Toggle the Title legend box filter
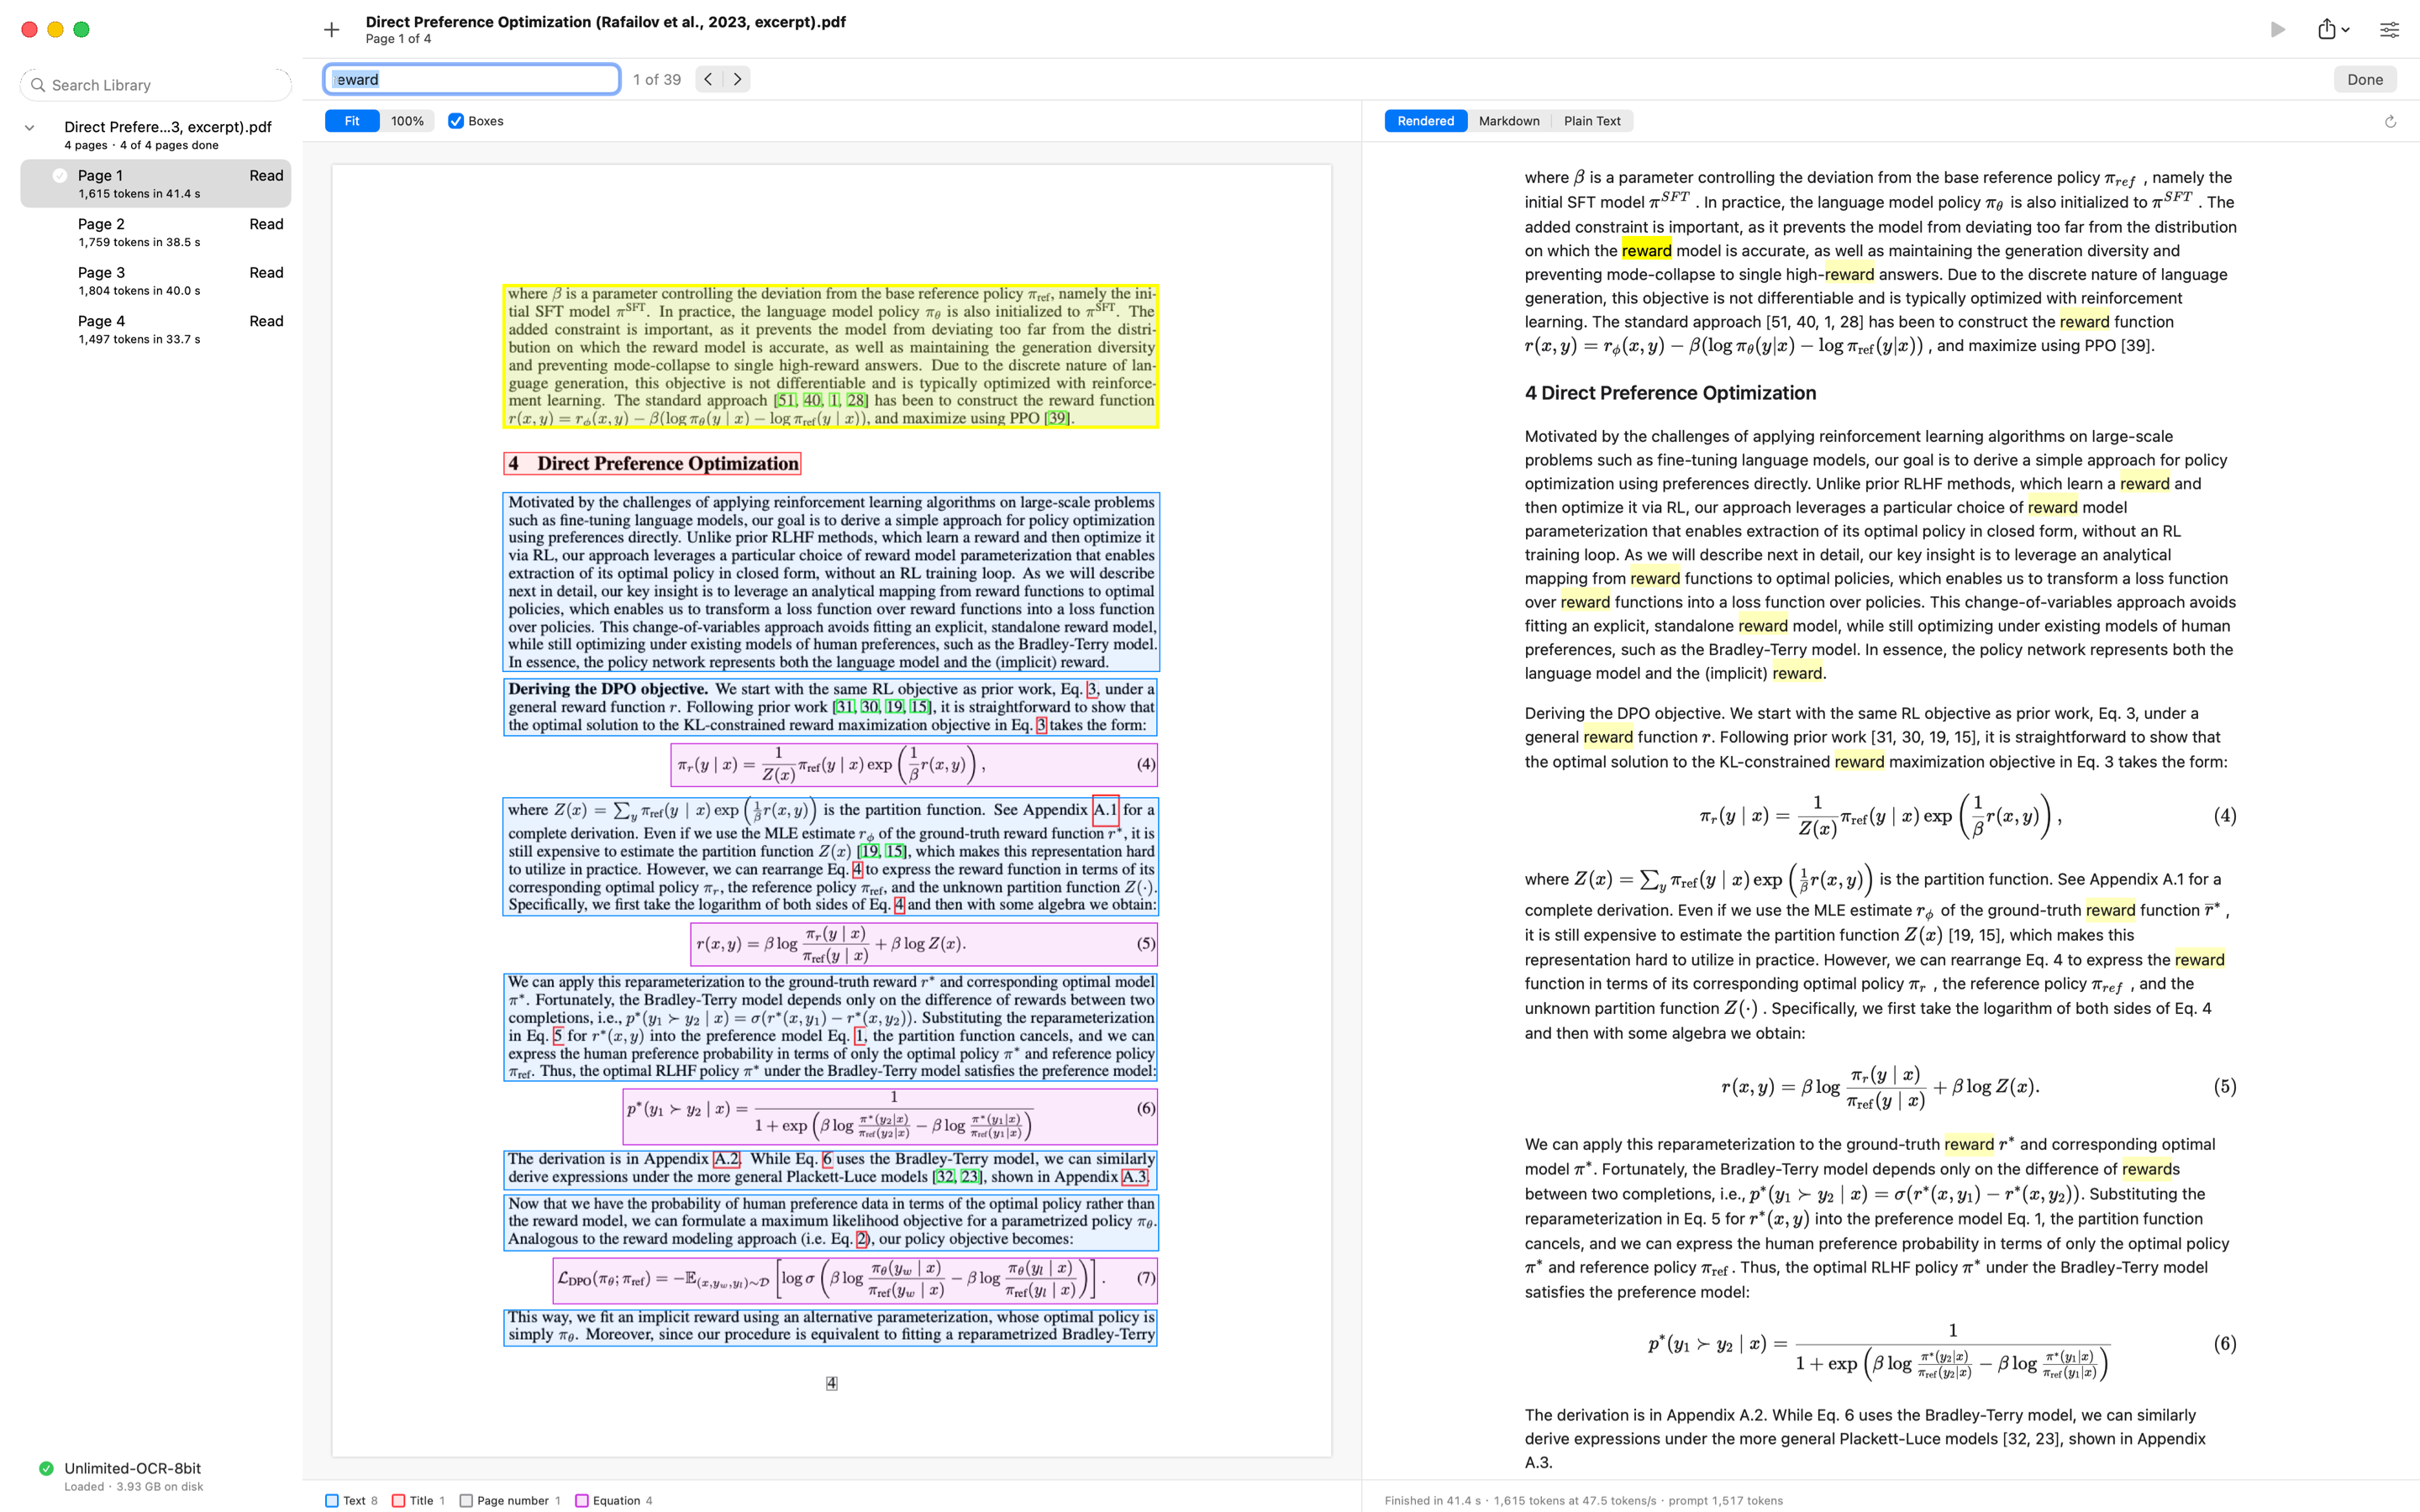The image size is (2420, 1512). pos(398,1500)
